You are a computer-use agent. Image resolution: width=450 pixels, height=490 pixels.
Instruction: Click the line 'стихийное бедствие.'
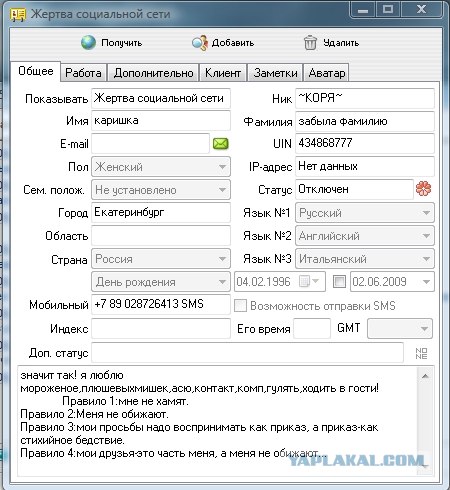72,440
